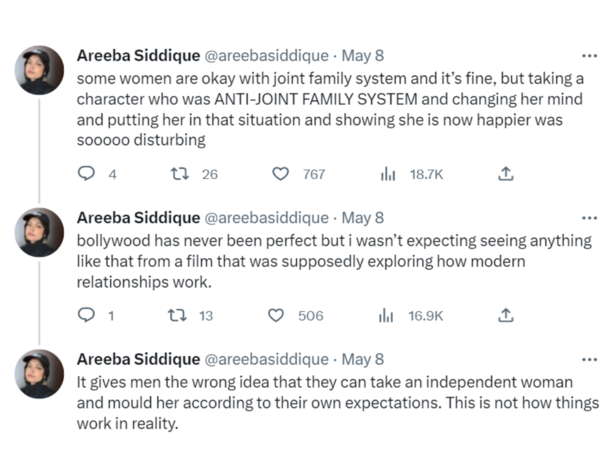This screenshot has height=462, width=616.
Task: Click @areebasiddique handle on the second tweet
Action: click(266, 217)
